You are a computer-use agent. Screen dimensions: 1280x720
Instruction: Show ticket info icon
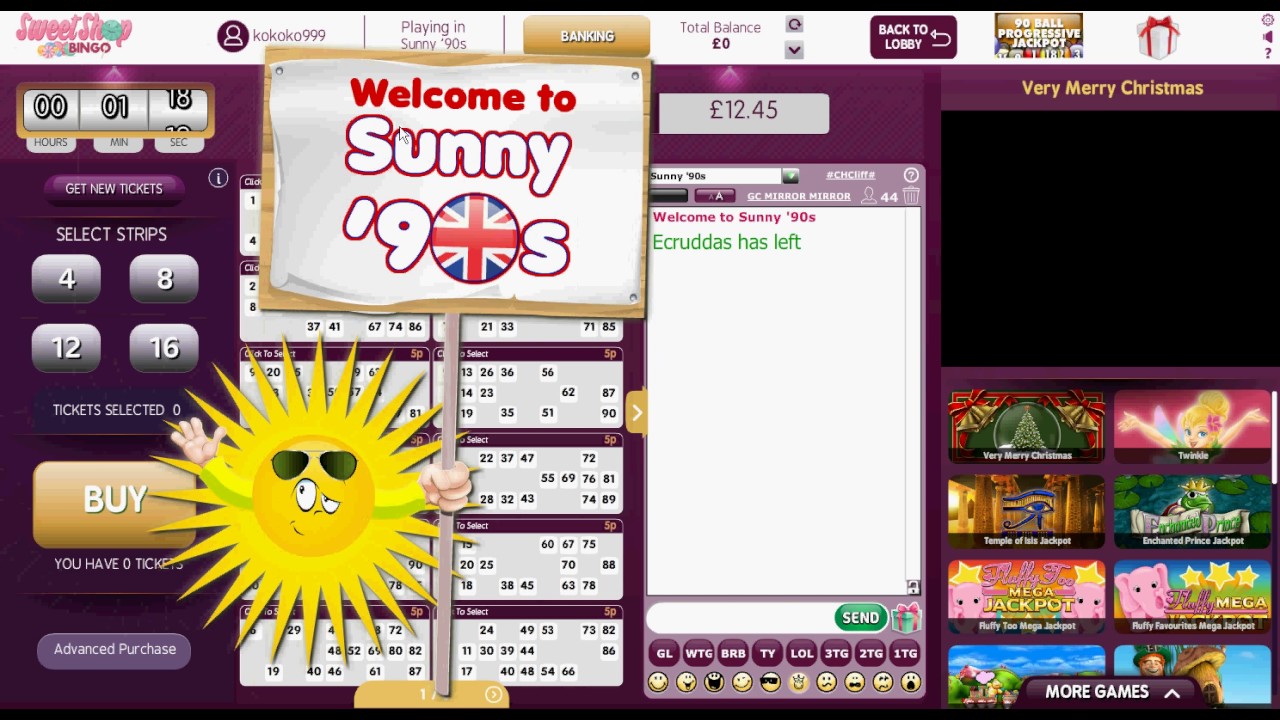tap(218, 178)
